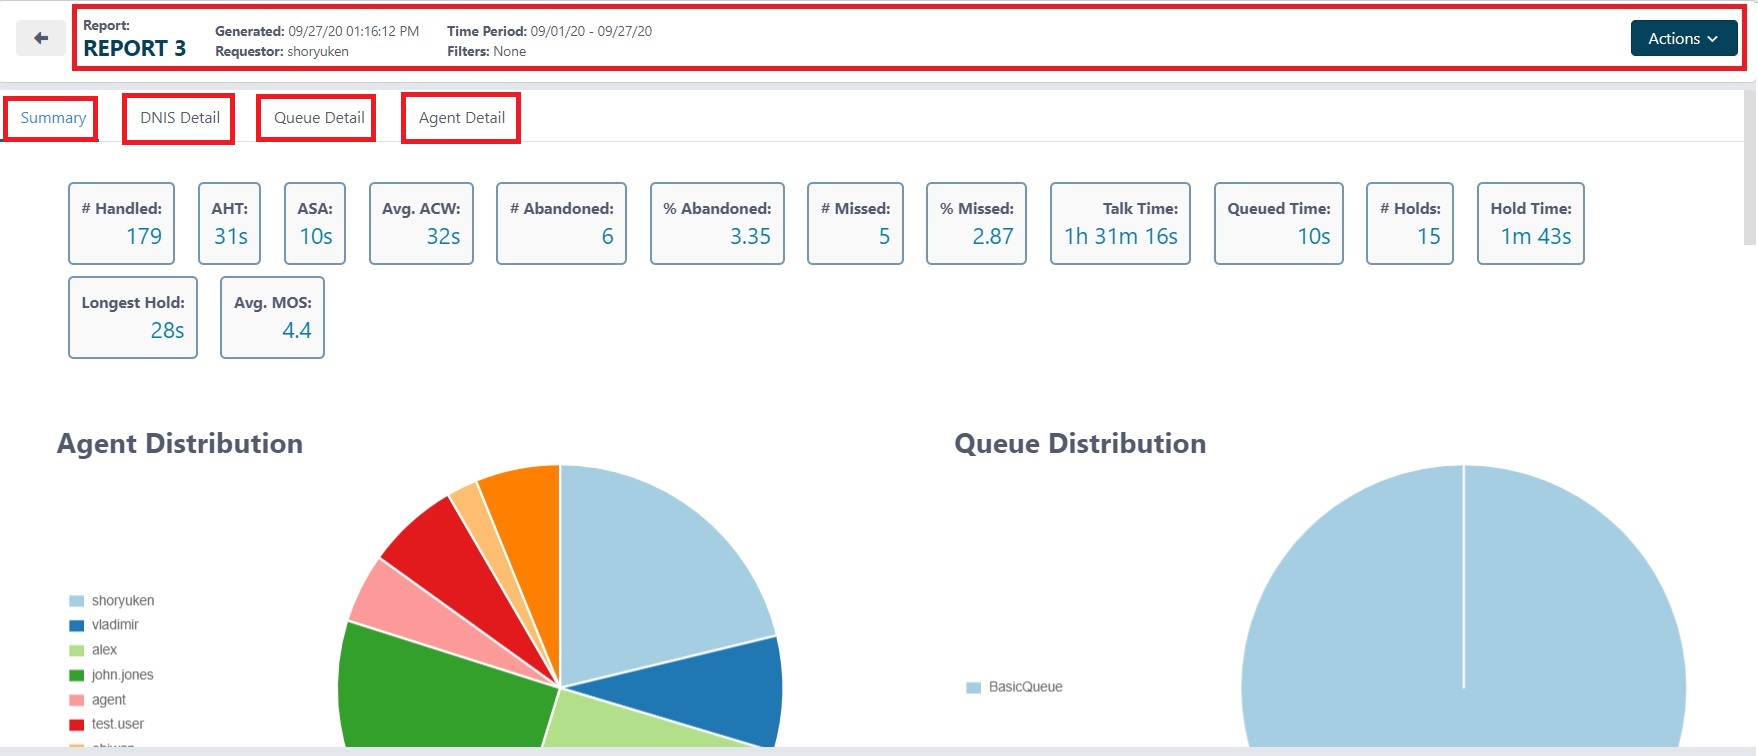Click the back arrow button
Image resolution: width=1758 pixels, height=756 pixels.
coord(41,38)
